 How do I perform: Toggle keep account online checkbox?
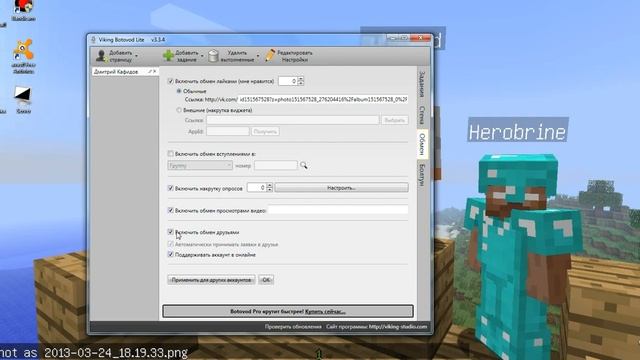(171, 254)
